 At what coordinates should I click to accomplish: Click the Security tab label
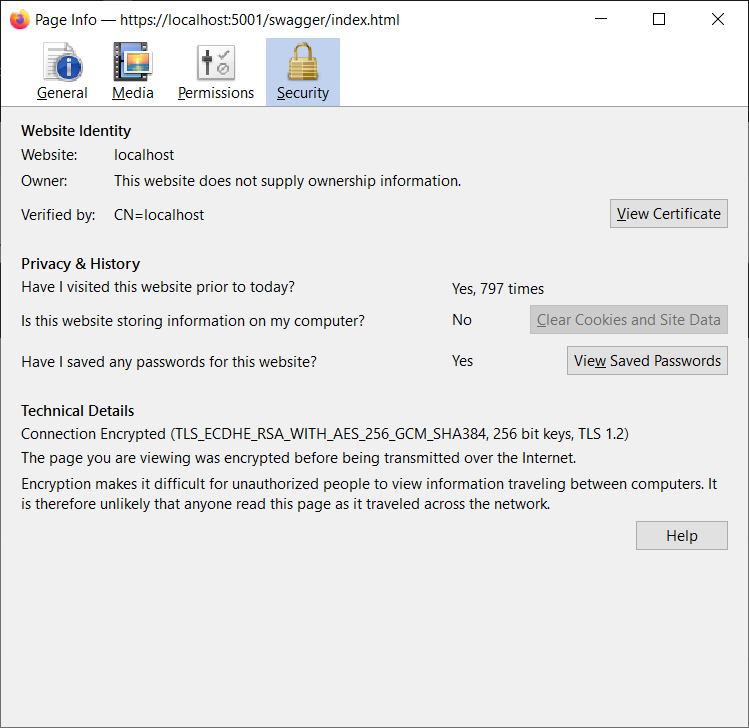point(303,93)
